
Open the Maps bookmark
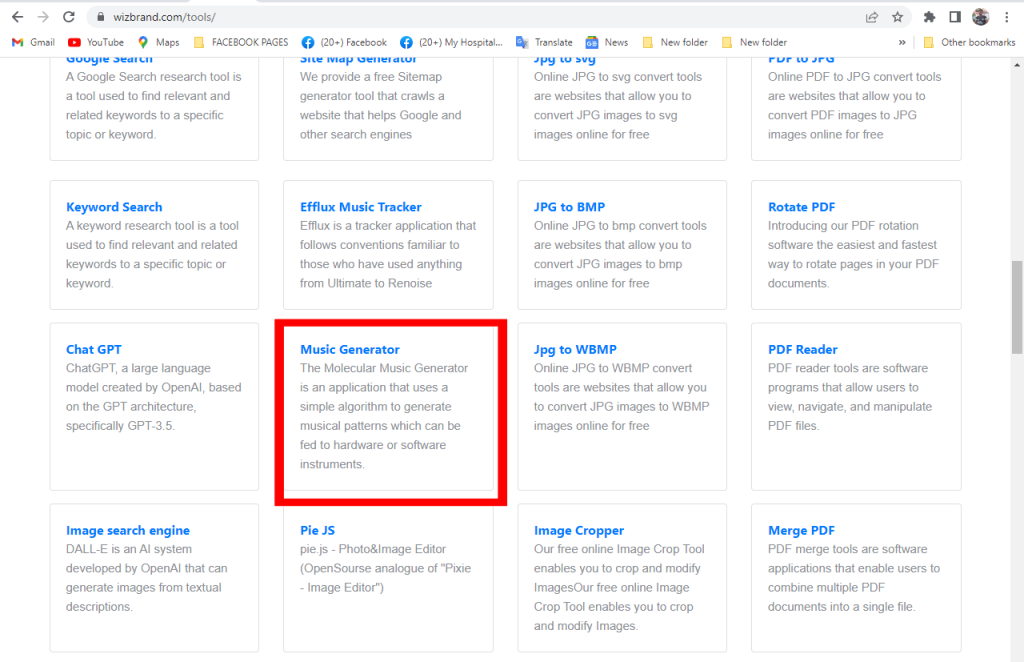158,42
